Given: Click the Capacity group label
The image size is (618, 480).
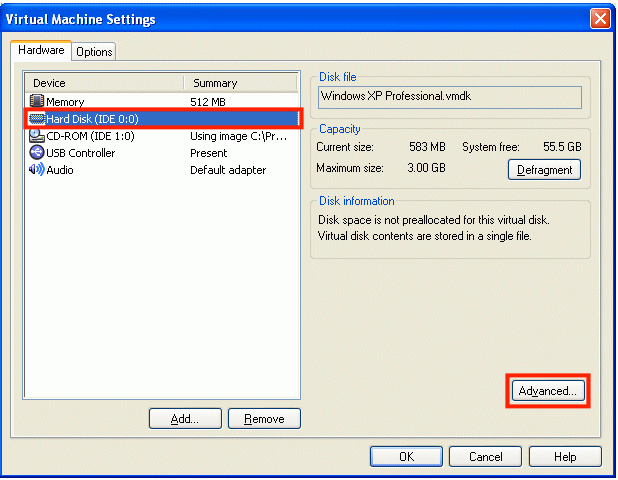Looking at the screenshot, I should [340, 129].
